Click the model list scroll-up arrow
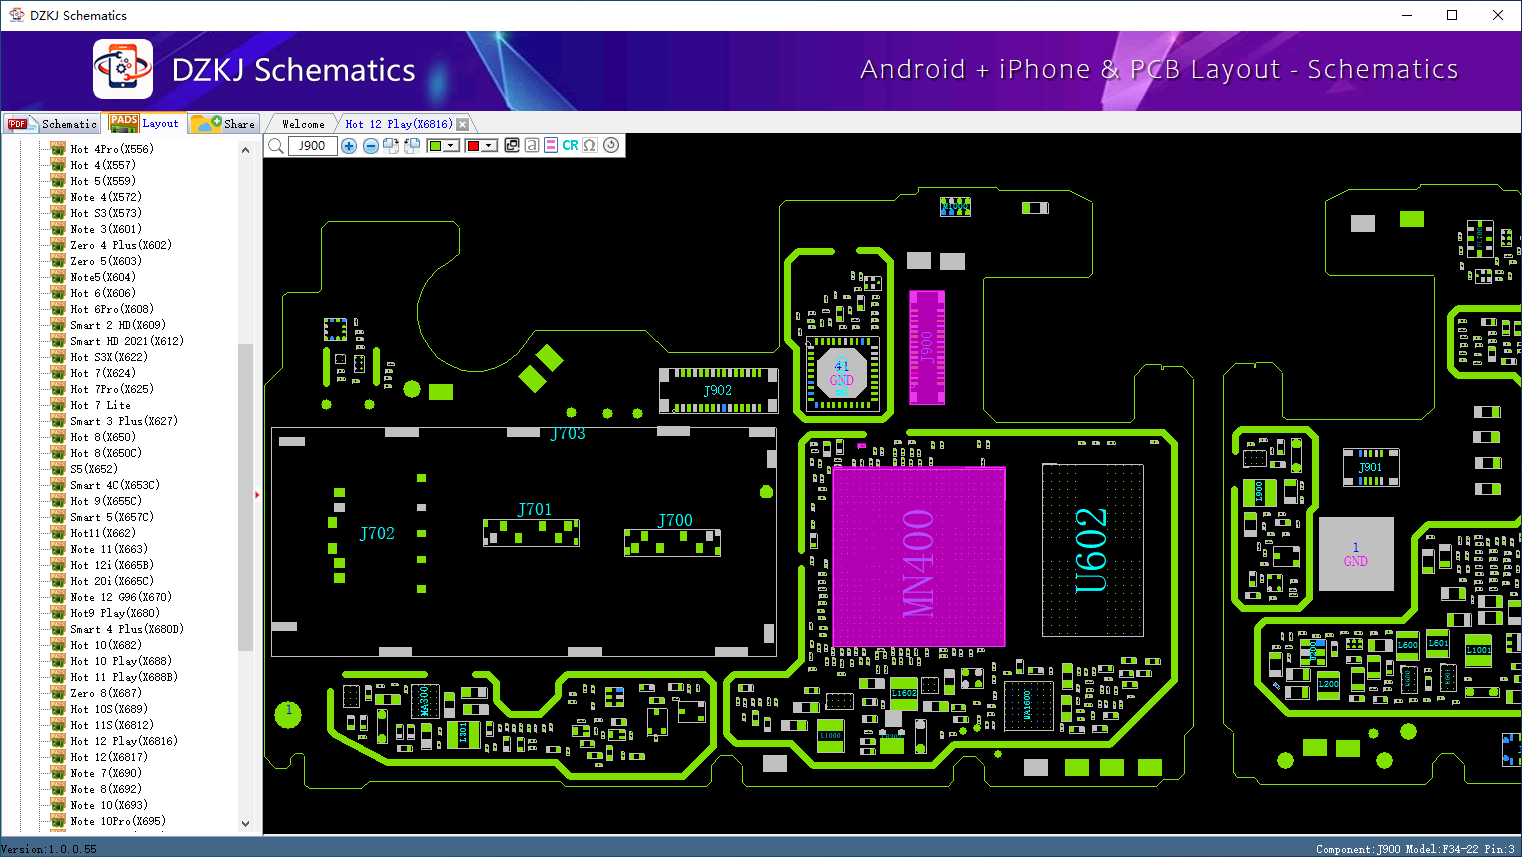This screenshot has width=1522, height=857. [x=246, y=150]
